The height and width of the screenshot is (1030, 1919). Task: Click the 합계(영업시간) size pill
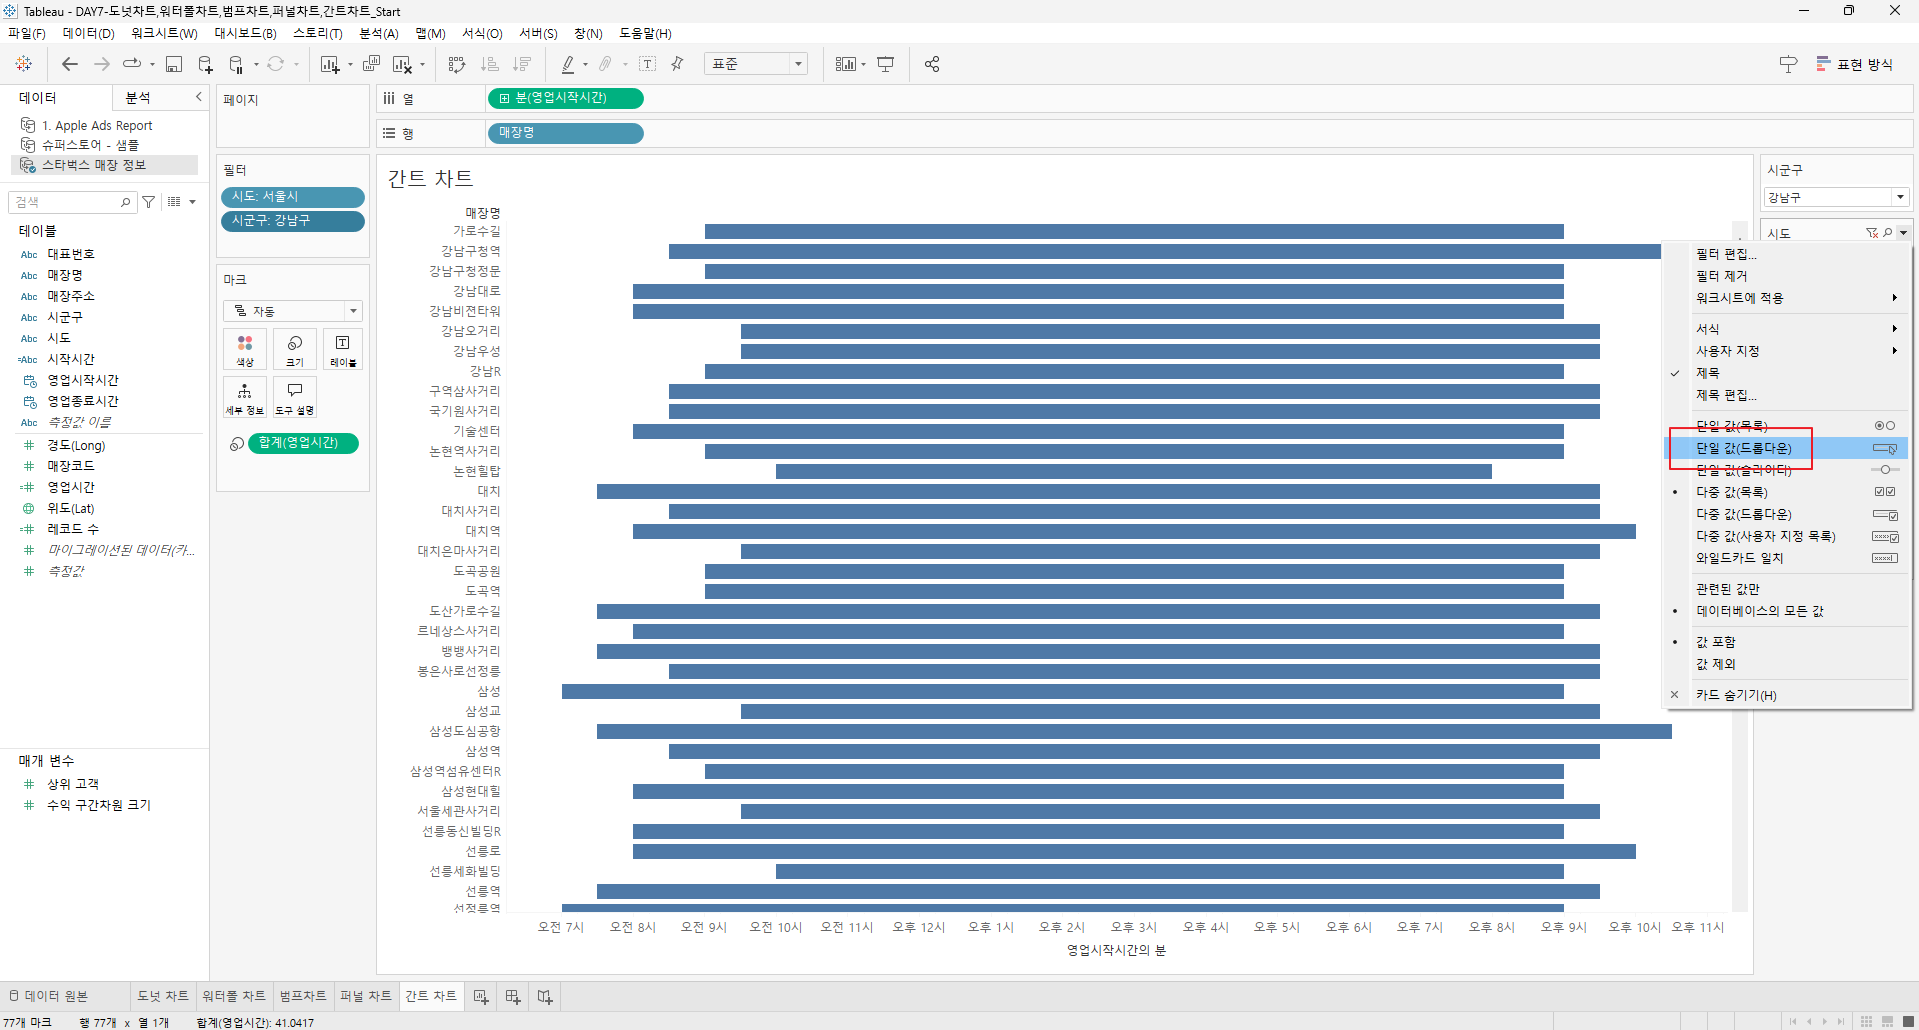point(303,443)
